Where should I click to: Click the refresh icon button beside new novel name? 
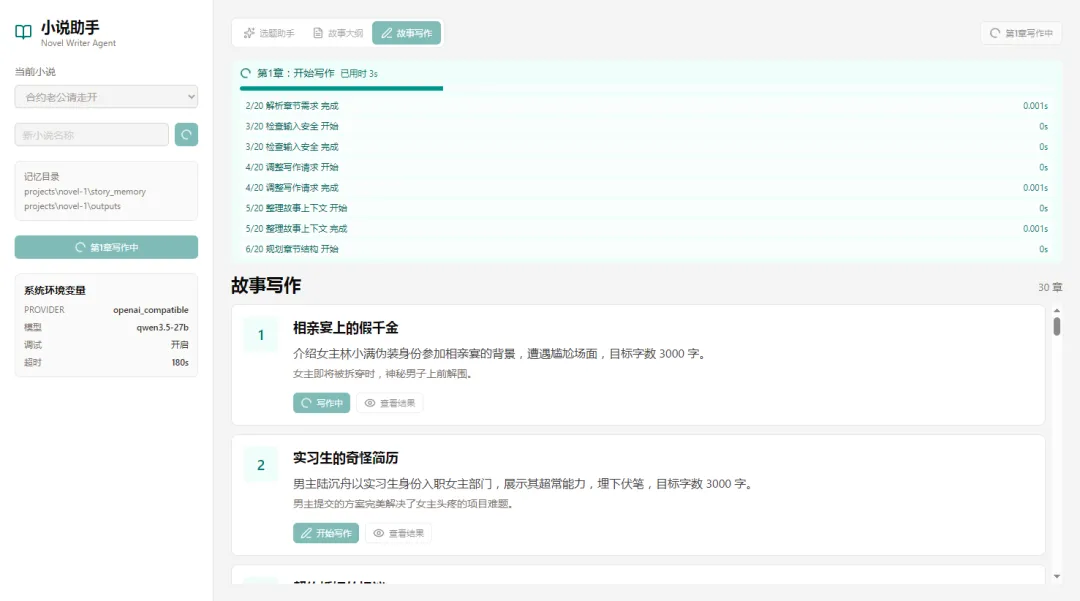click(186, 134)
